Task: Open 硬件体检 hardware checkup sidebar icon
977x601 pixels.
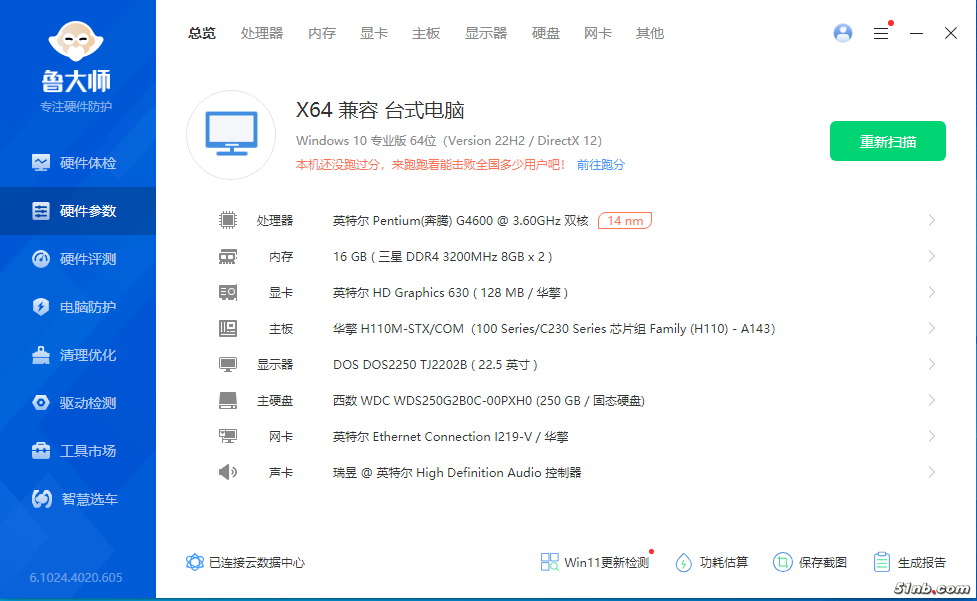Action: (x=41, y=163)
